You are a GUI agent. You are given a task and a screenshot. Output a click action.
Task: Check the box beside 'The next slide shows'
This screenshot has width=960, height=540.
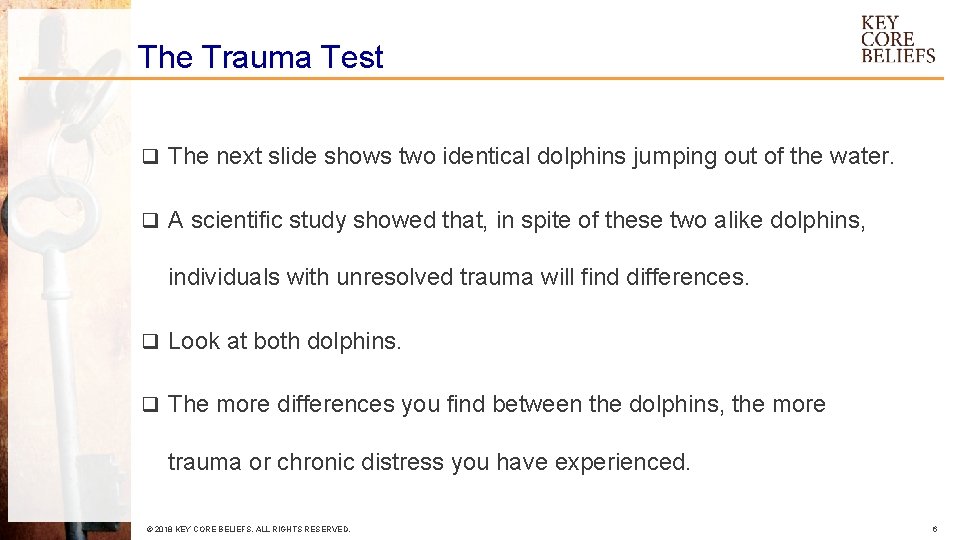[x=150, y=157]
